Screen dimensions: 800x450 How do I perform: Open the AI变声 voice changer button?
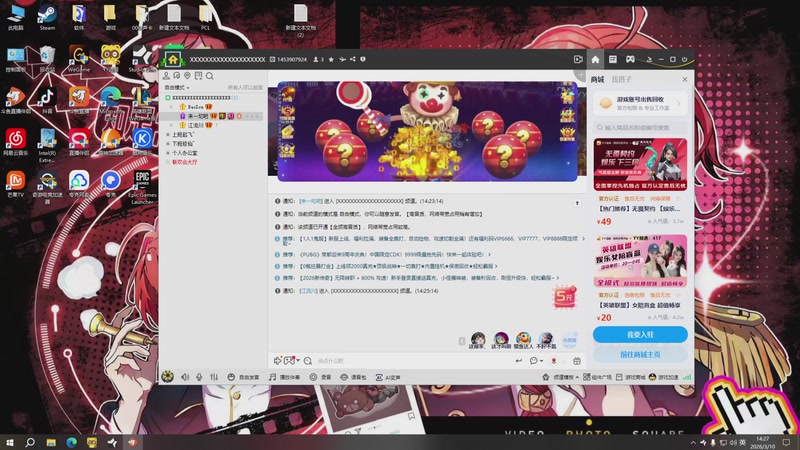(388, 377)
